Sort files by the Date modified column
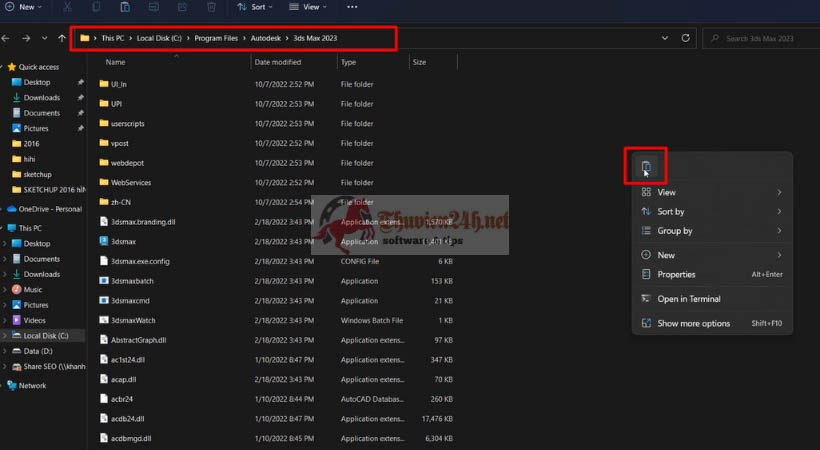The height and width of the screenshot is (450, 820). pos(278,62)
